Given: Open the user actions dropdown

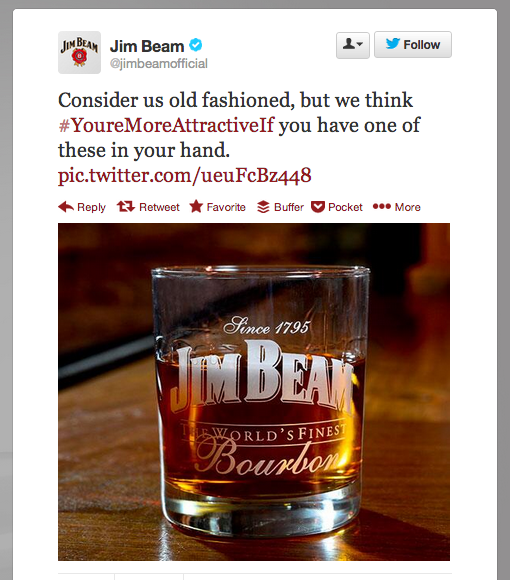Looking at the screenshot, I should pyautogui.click(x=353, y=45).
